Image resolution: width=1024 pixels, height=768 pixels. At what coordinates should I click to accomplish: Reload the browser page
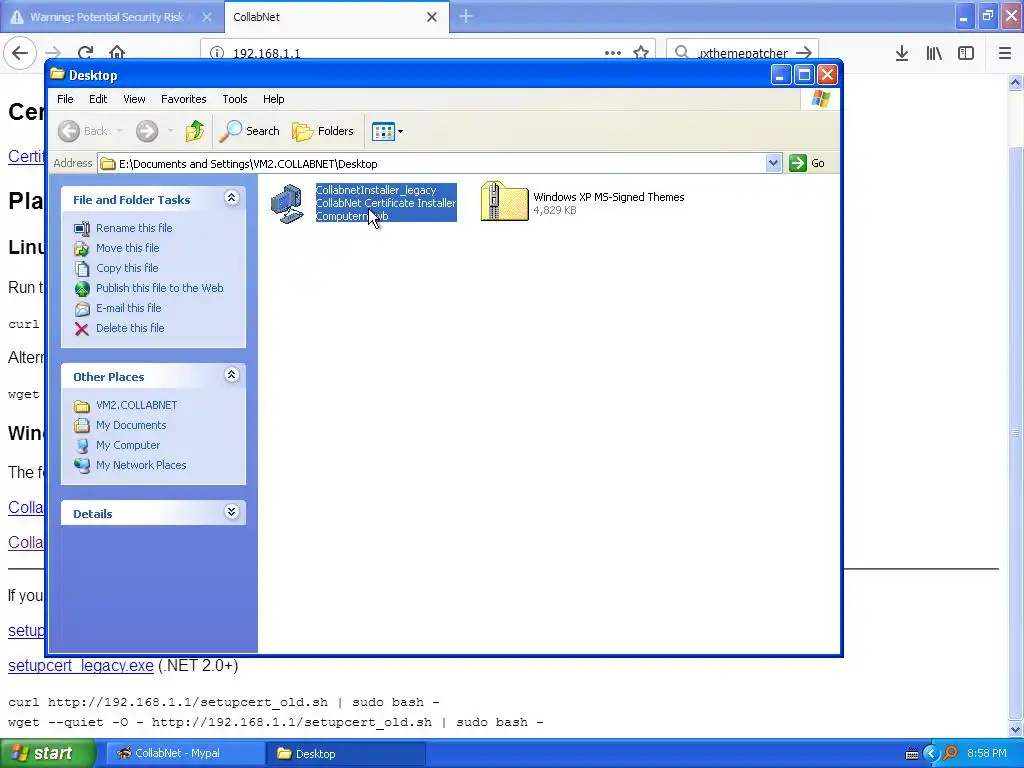tap(86, 53)
